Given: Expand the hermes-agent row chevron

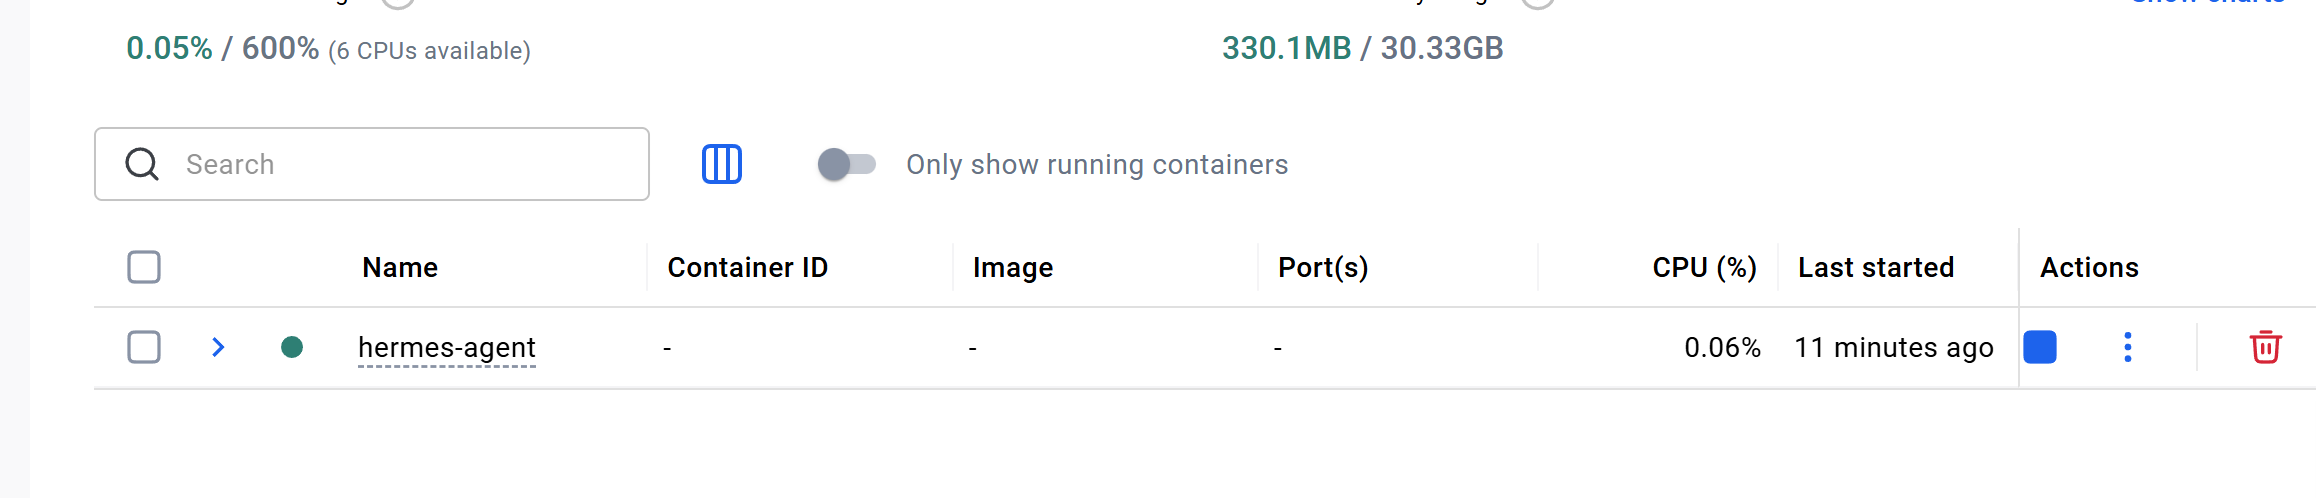Looking at the screenshot, I should click(x=218, y=347).
